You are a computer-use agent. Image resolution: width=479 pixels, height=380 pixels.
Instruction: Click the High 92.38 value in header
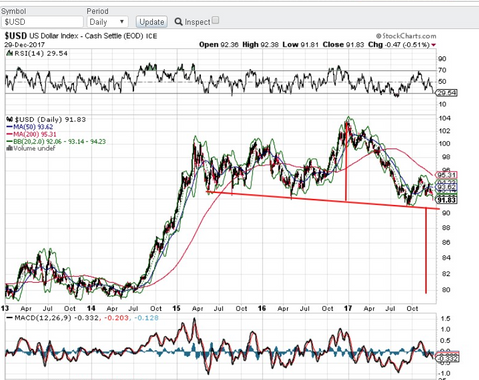[260, 45]
